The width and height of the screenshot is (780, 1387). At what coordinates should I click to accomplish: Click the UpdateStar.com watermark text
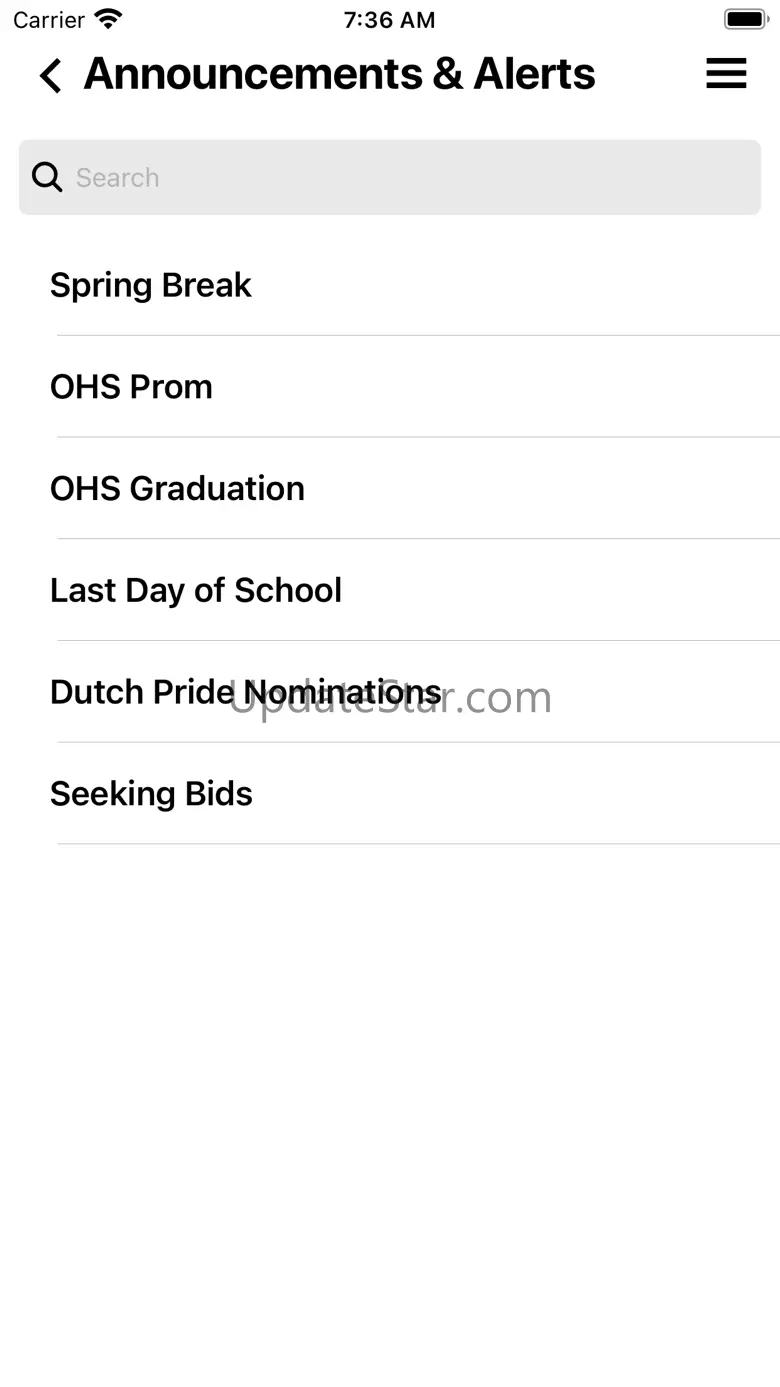390,697
